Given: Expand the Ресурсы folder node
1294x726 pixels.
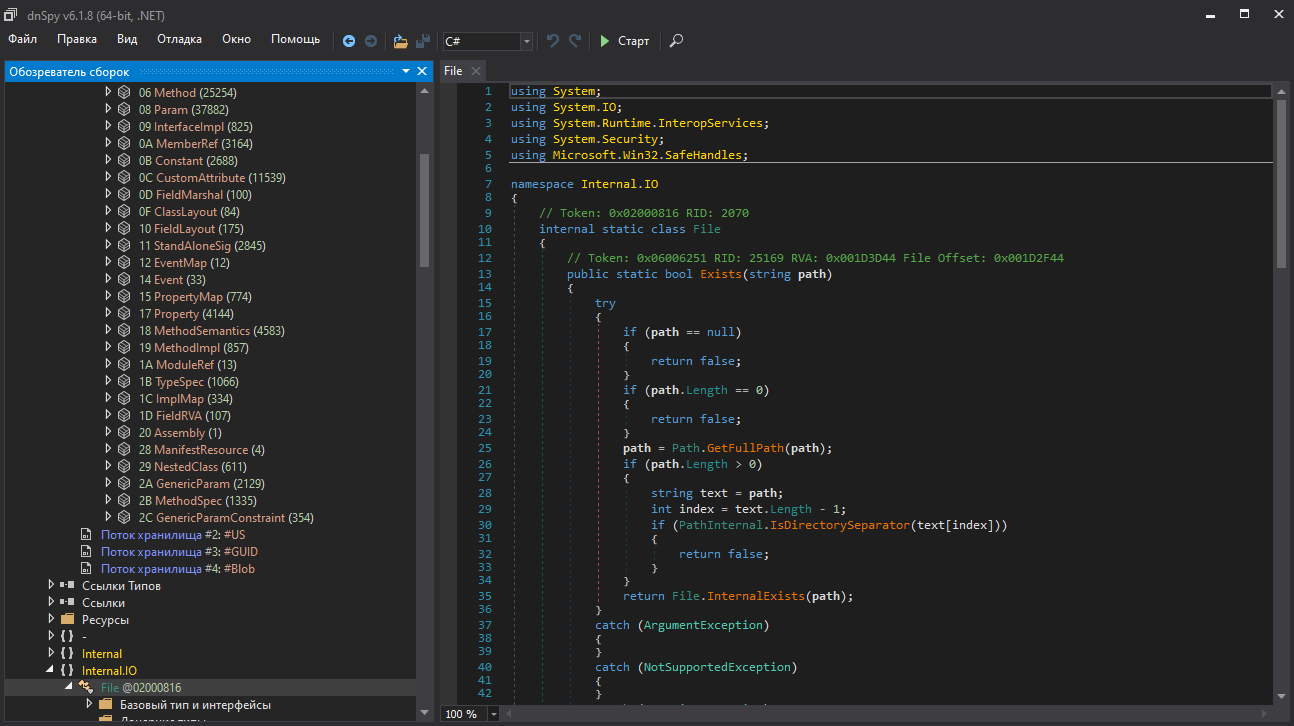Looking at the screenshot, I should coord(51,620).
